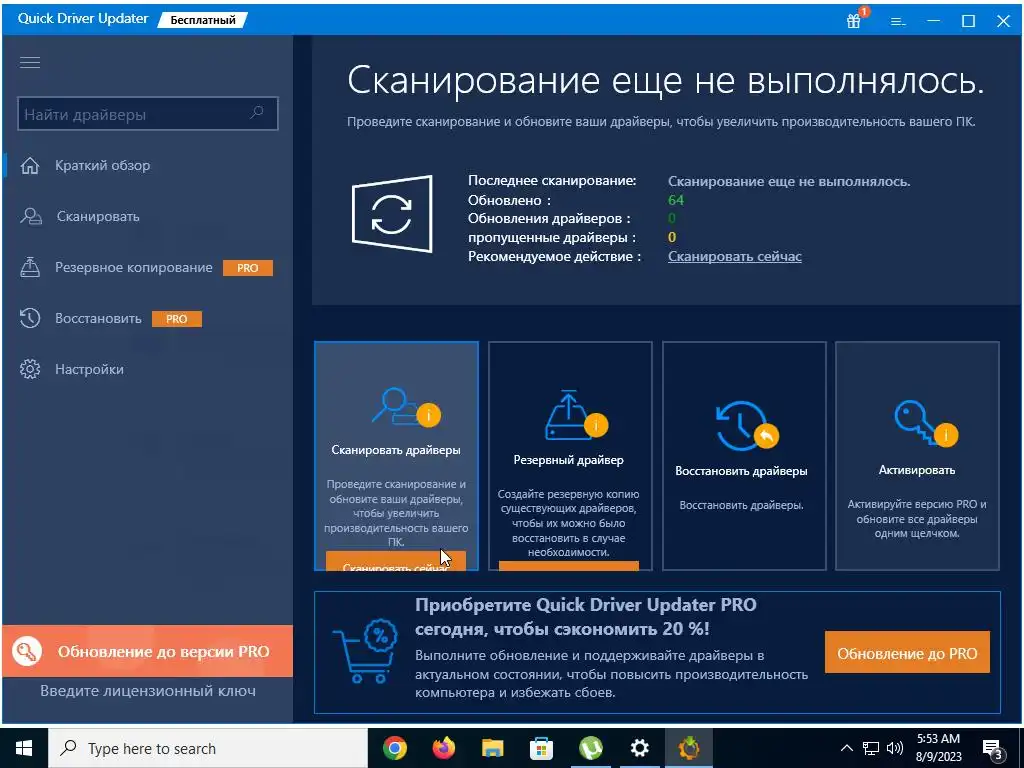Click the Обновления драйверов label

click(549, 218)
